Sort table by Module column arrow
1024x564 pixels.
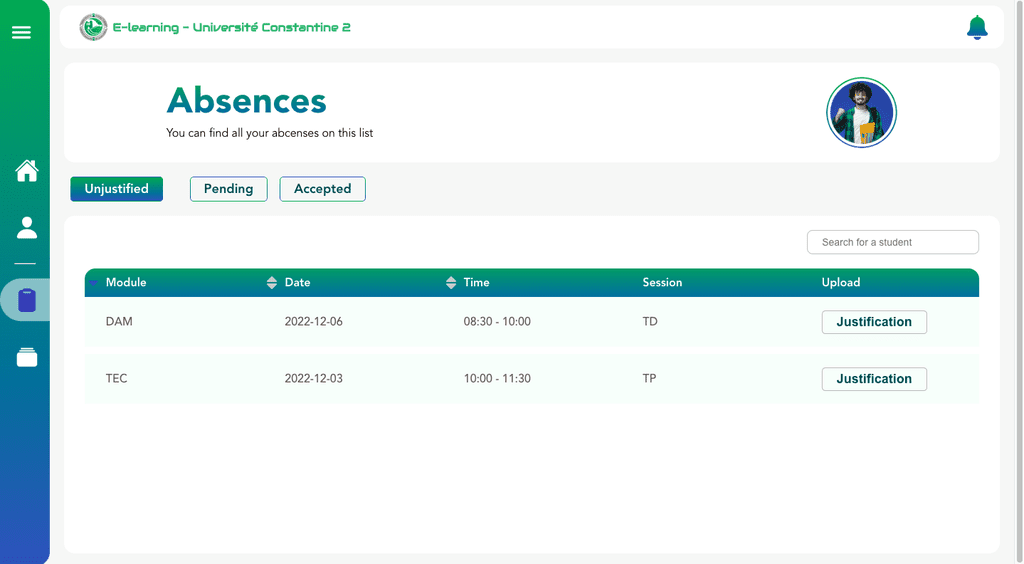[x=94, y=283]
